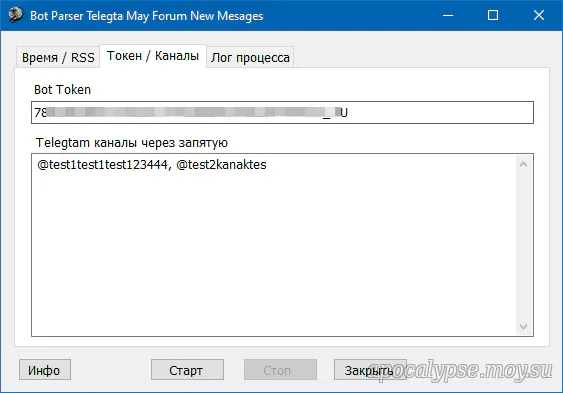This screenshot has height=393, width=563.
Task: Click the Telegtam каналы через запятую label
Action: point(132,143)
